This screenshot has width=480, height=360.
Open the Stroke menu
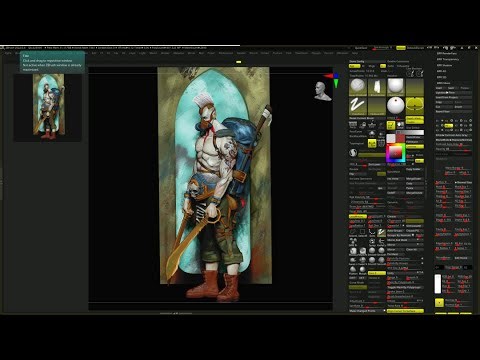pos(265,53)
